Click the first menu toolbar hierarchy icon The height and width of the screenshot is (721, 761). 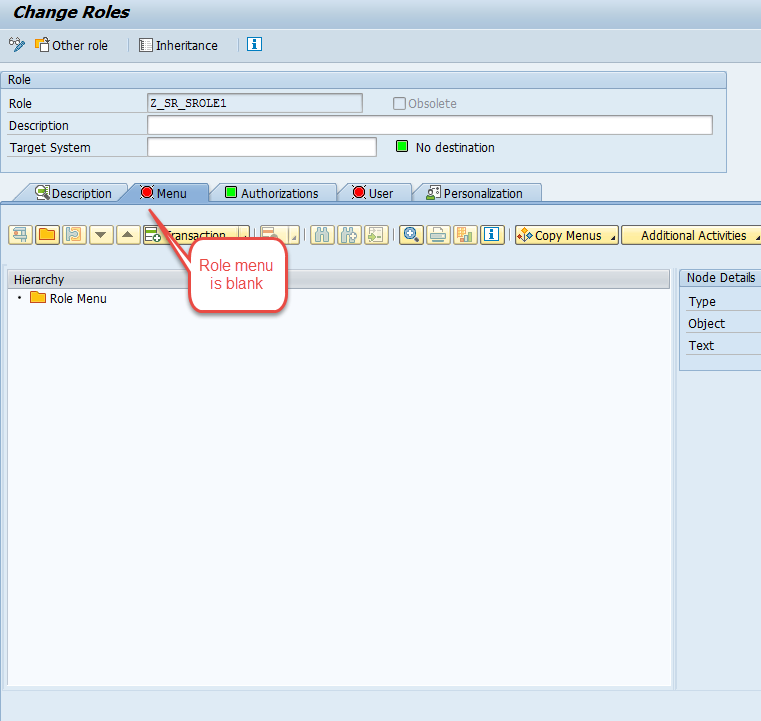coord(20,235)
